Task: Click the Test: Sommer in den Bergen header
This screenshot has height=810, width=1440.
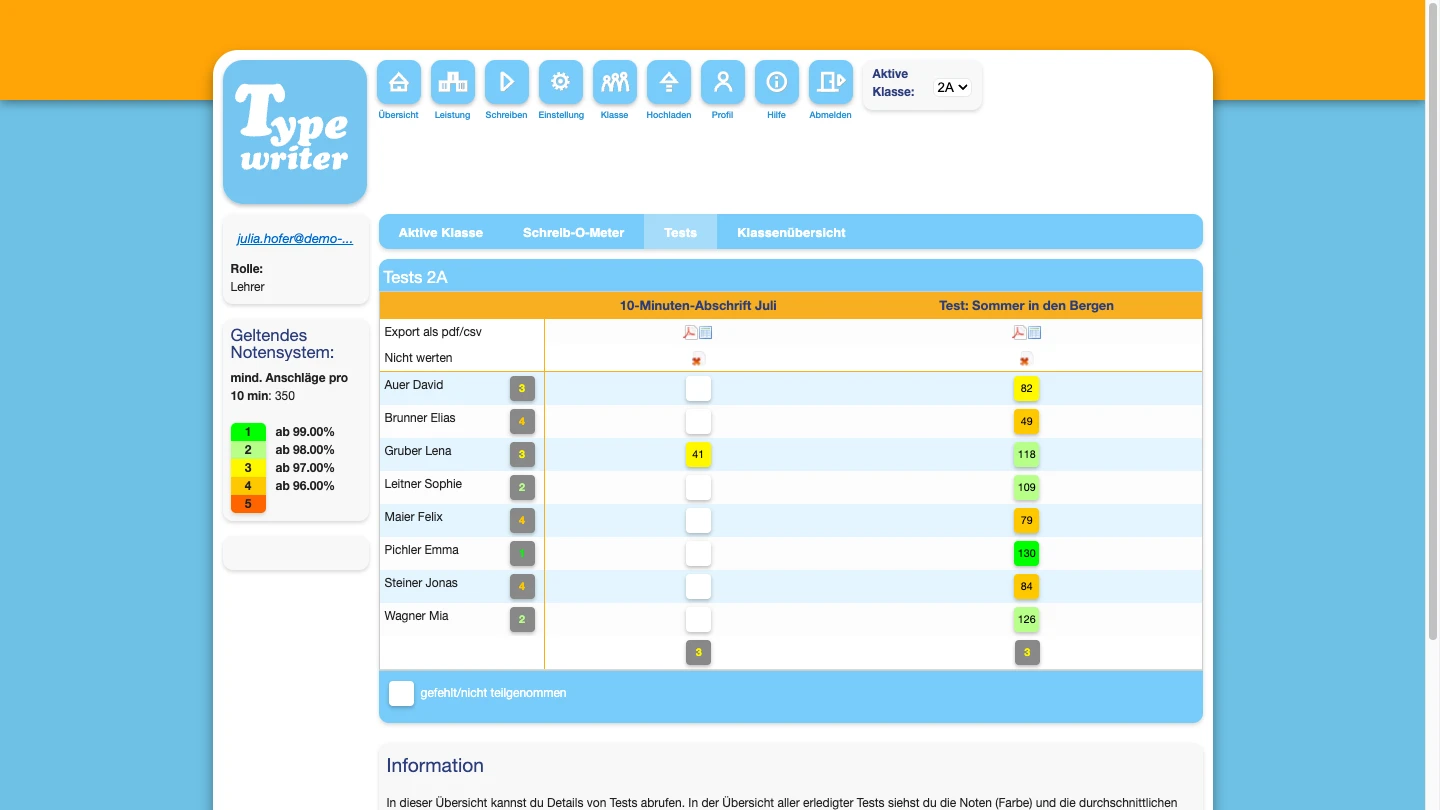Action: (x=1026, y=306)
